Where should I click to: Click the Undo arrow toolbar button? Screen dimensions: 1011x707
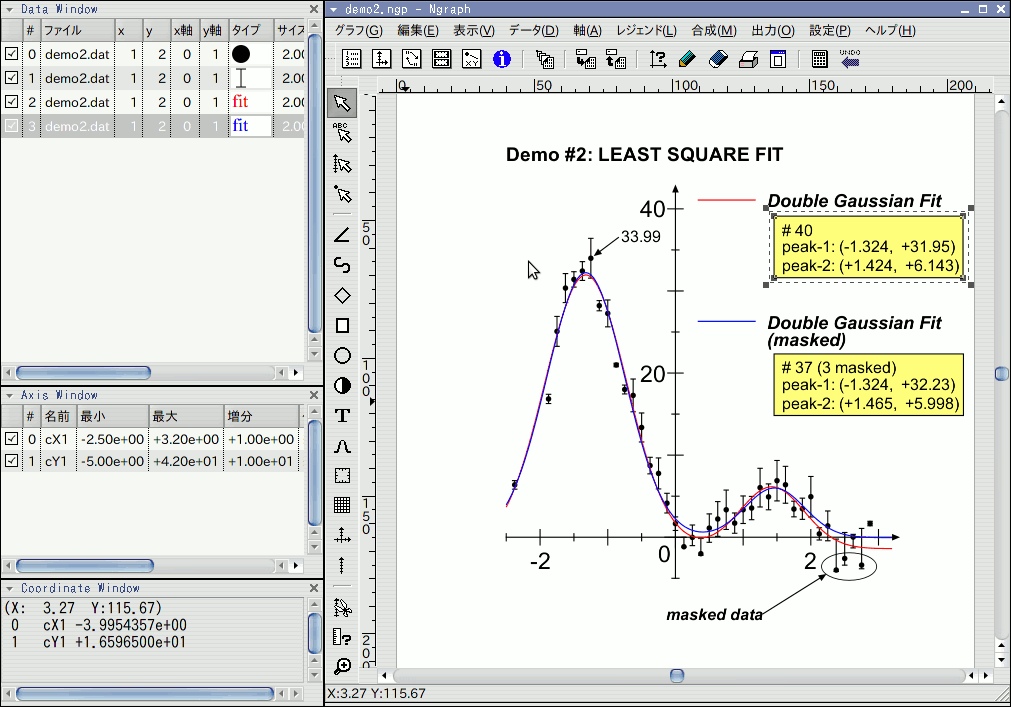[x=850, y=59]
